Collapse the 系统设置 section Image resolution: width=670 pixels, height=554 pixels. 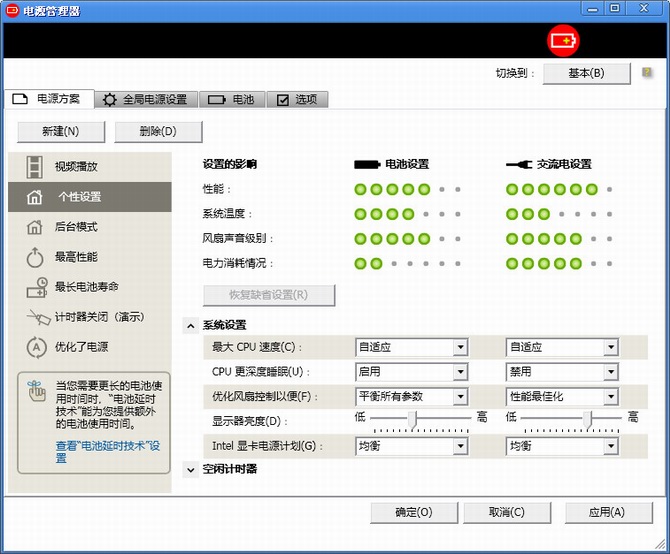191,325
